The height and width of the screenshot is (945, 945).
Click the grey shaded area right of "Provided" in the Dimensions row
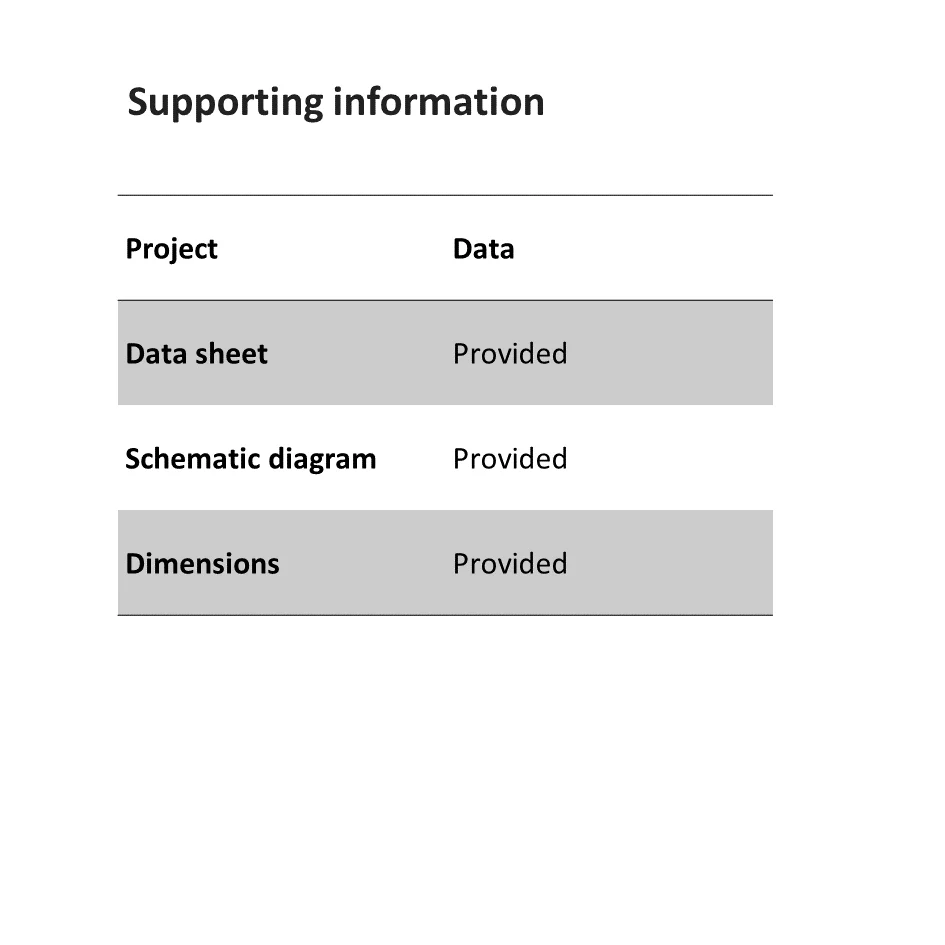click(x=670, y=564)
